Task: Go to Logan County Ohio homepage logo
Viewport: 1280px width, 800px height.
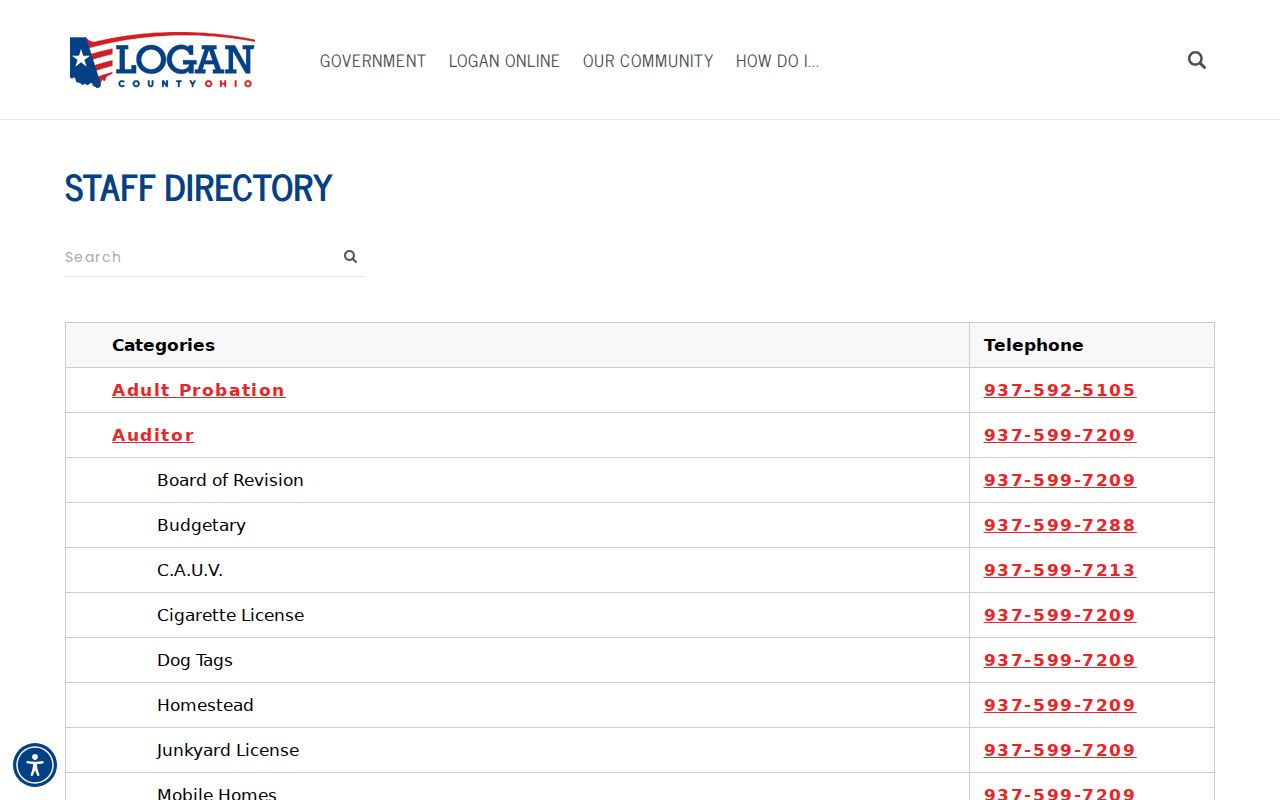Action: tap(162, 60)
